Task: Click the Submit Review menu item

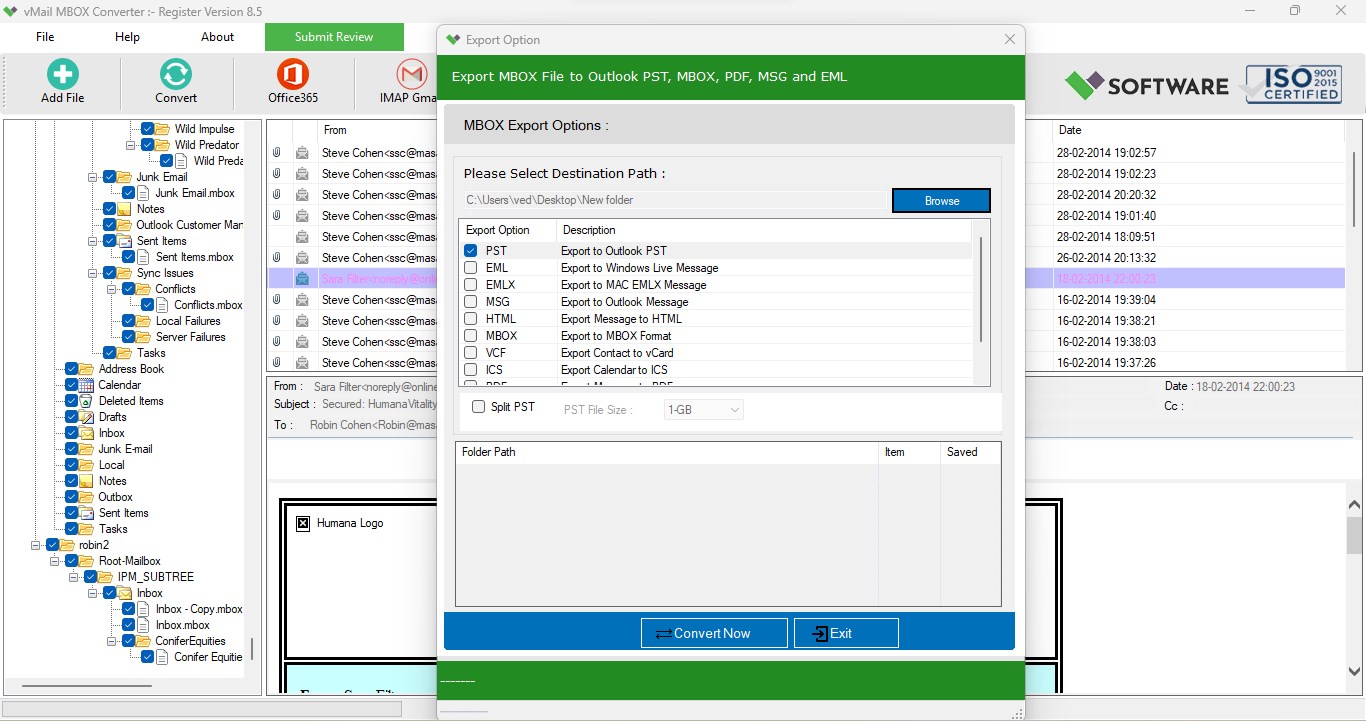Action: [334, 37]
